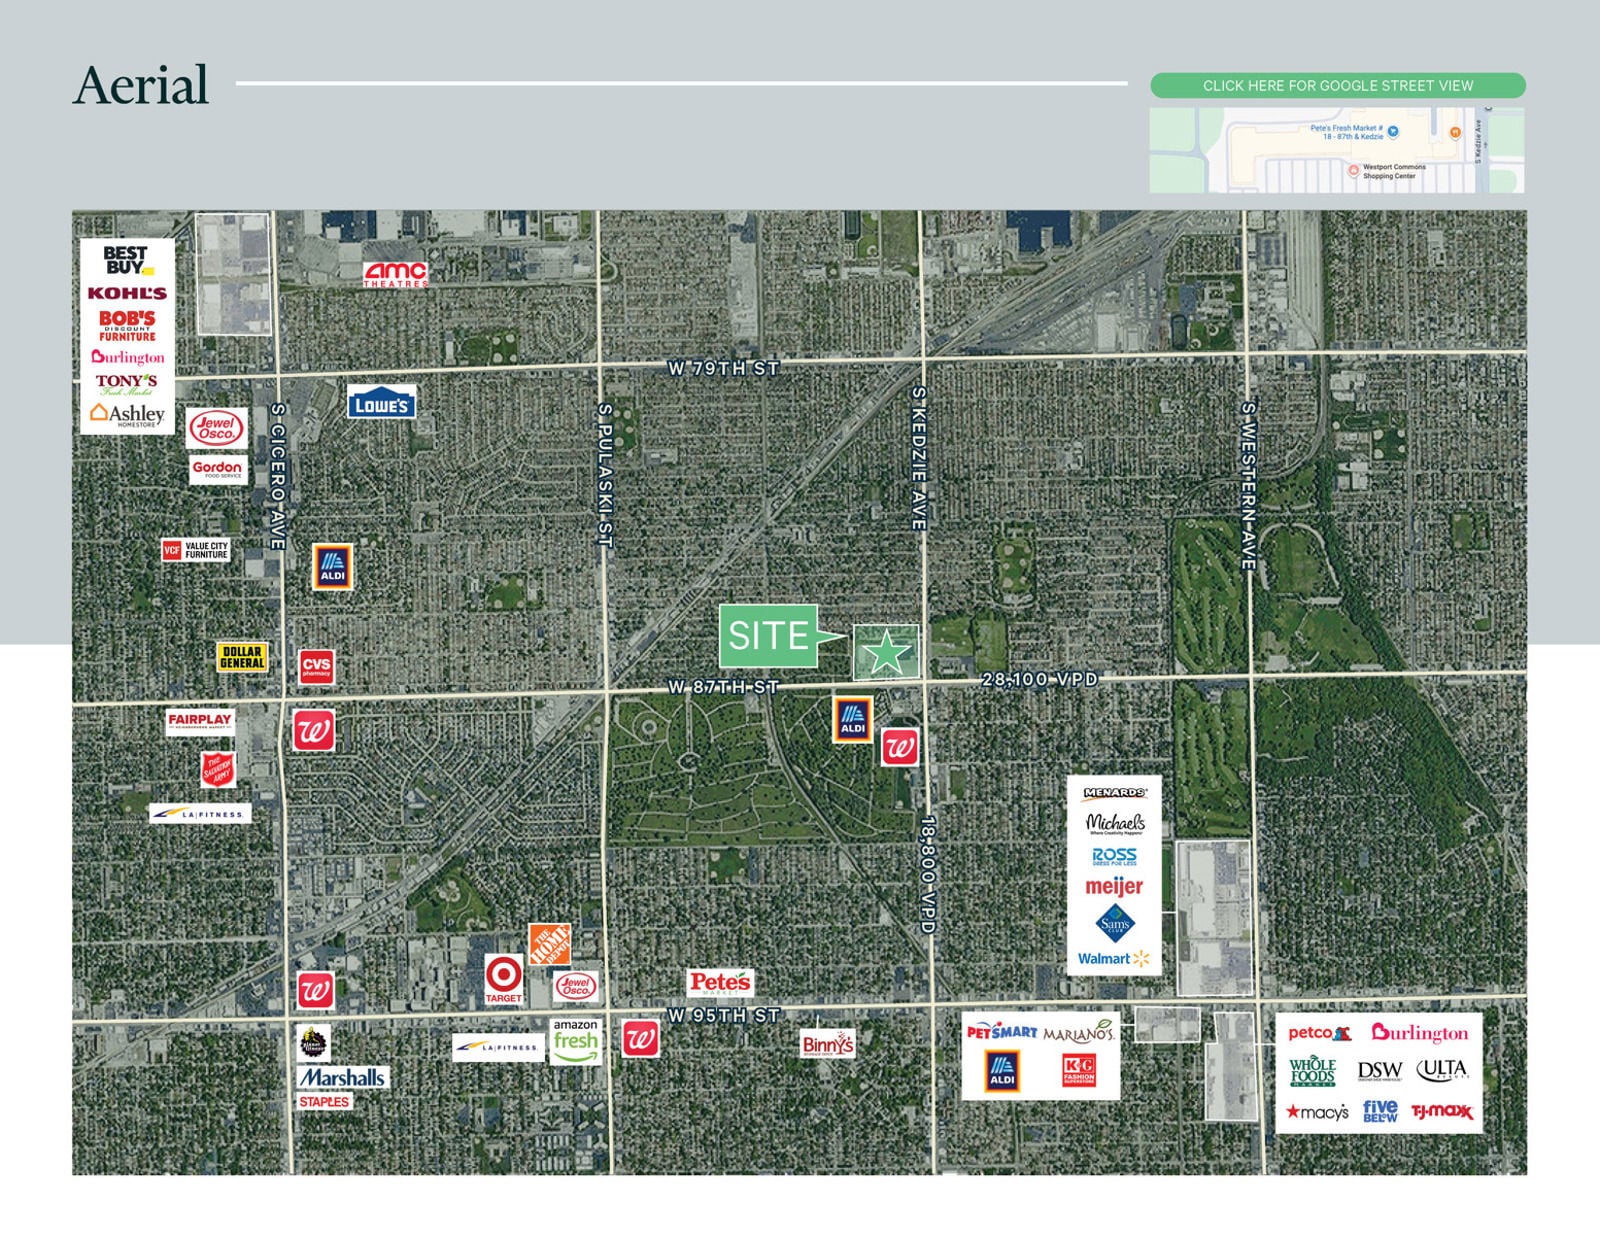Select the Kohl's logo
The width and height of the screenshot is (1600, 1236).
coord(127,293)
